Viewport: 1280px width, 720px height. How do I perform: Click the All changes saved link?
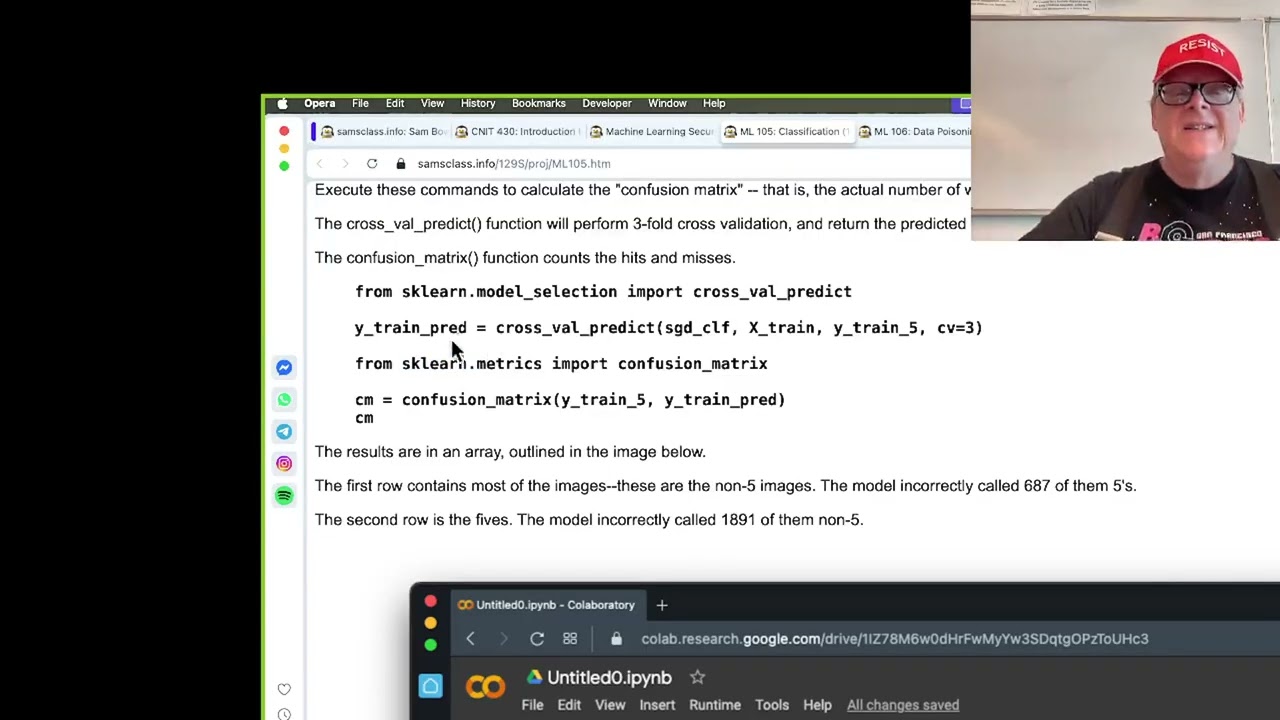click(903, 705)
